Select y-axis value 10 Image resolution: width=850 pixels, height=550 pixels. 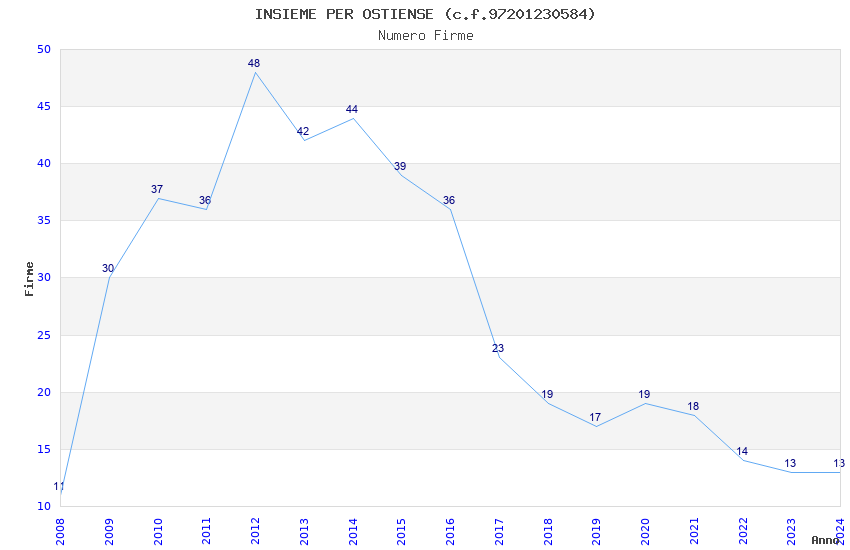coord(44,506)
